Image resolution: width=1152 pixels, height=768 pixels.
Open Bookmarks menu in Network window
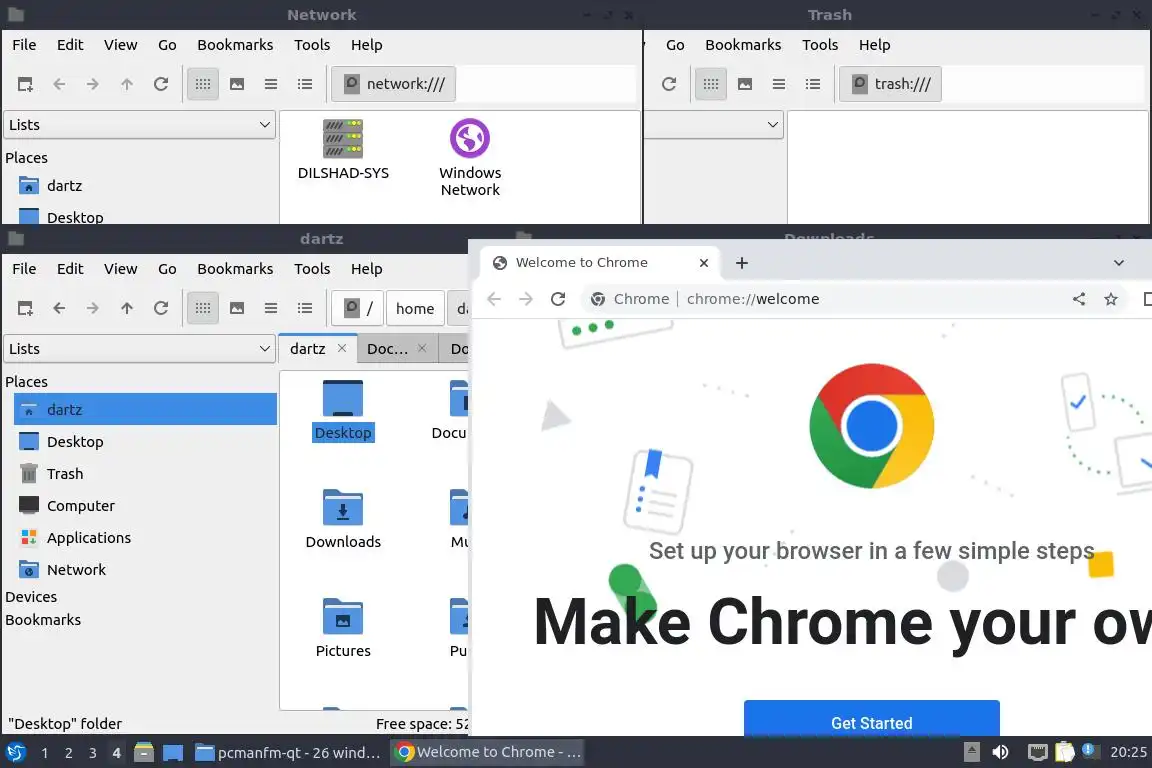(235, 45)
